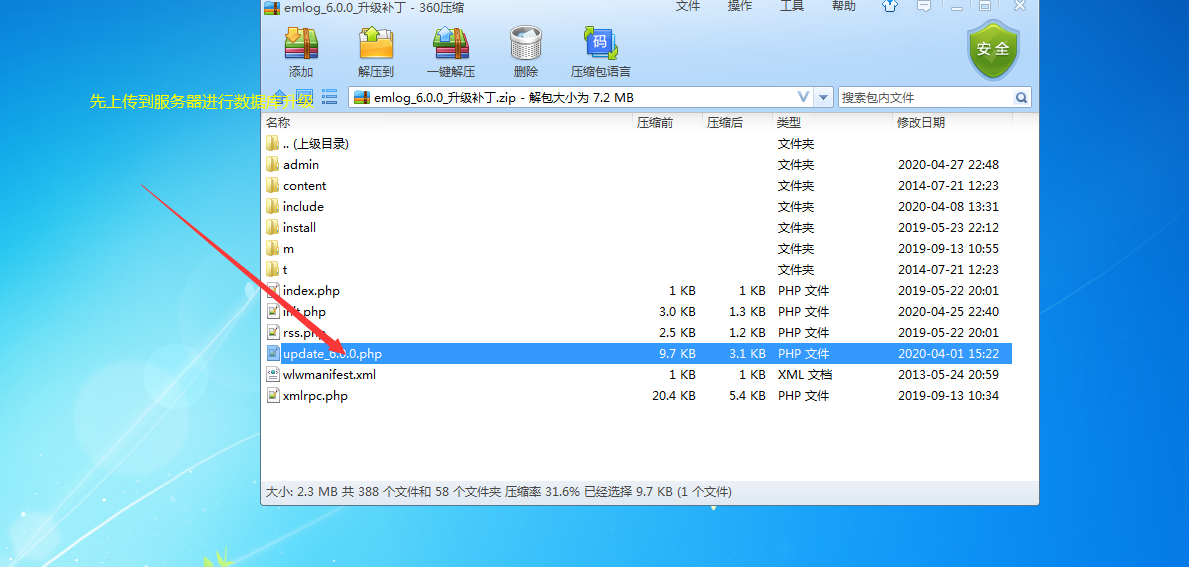Viewport: 1189px width, 567px height.
Task: Open the 工具 menu
Action: coord(791,7)
